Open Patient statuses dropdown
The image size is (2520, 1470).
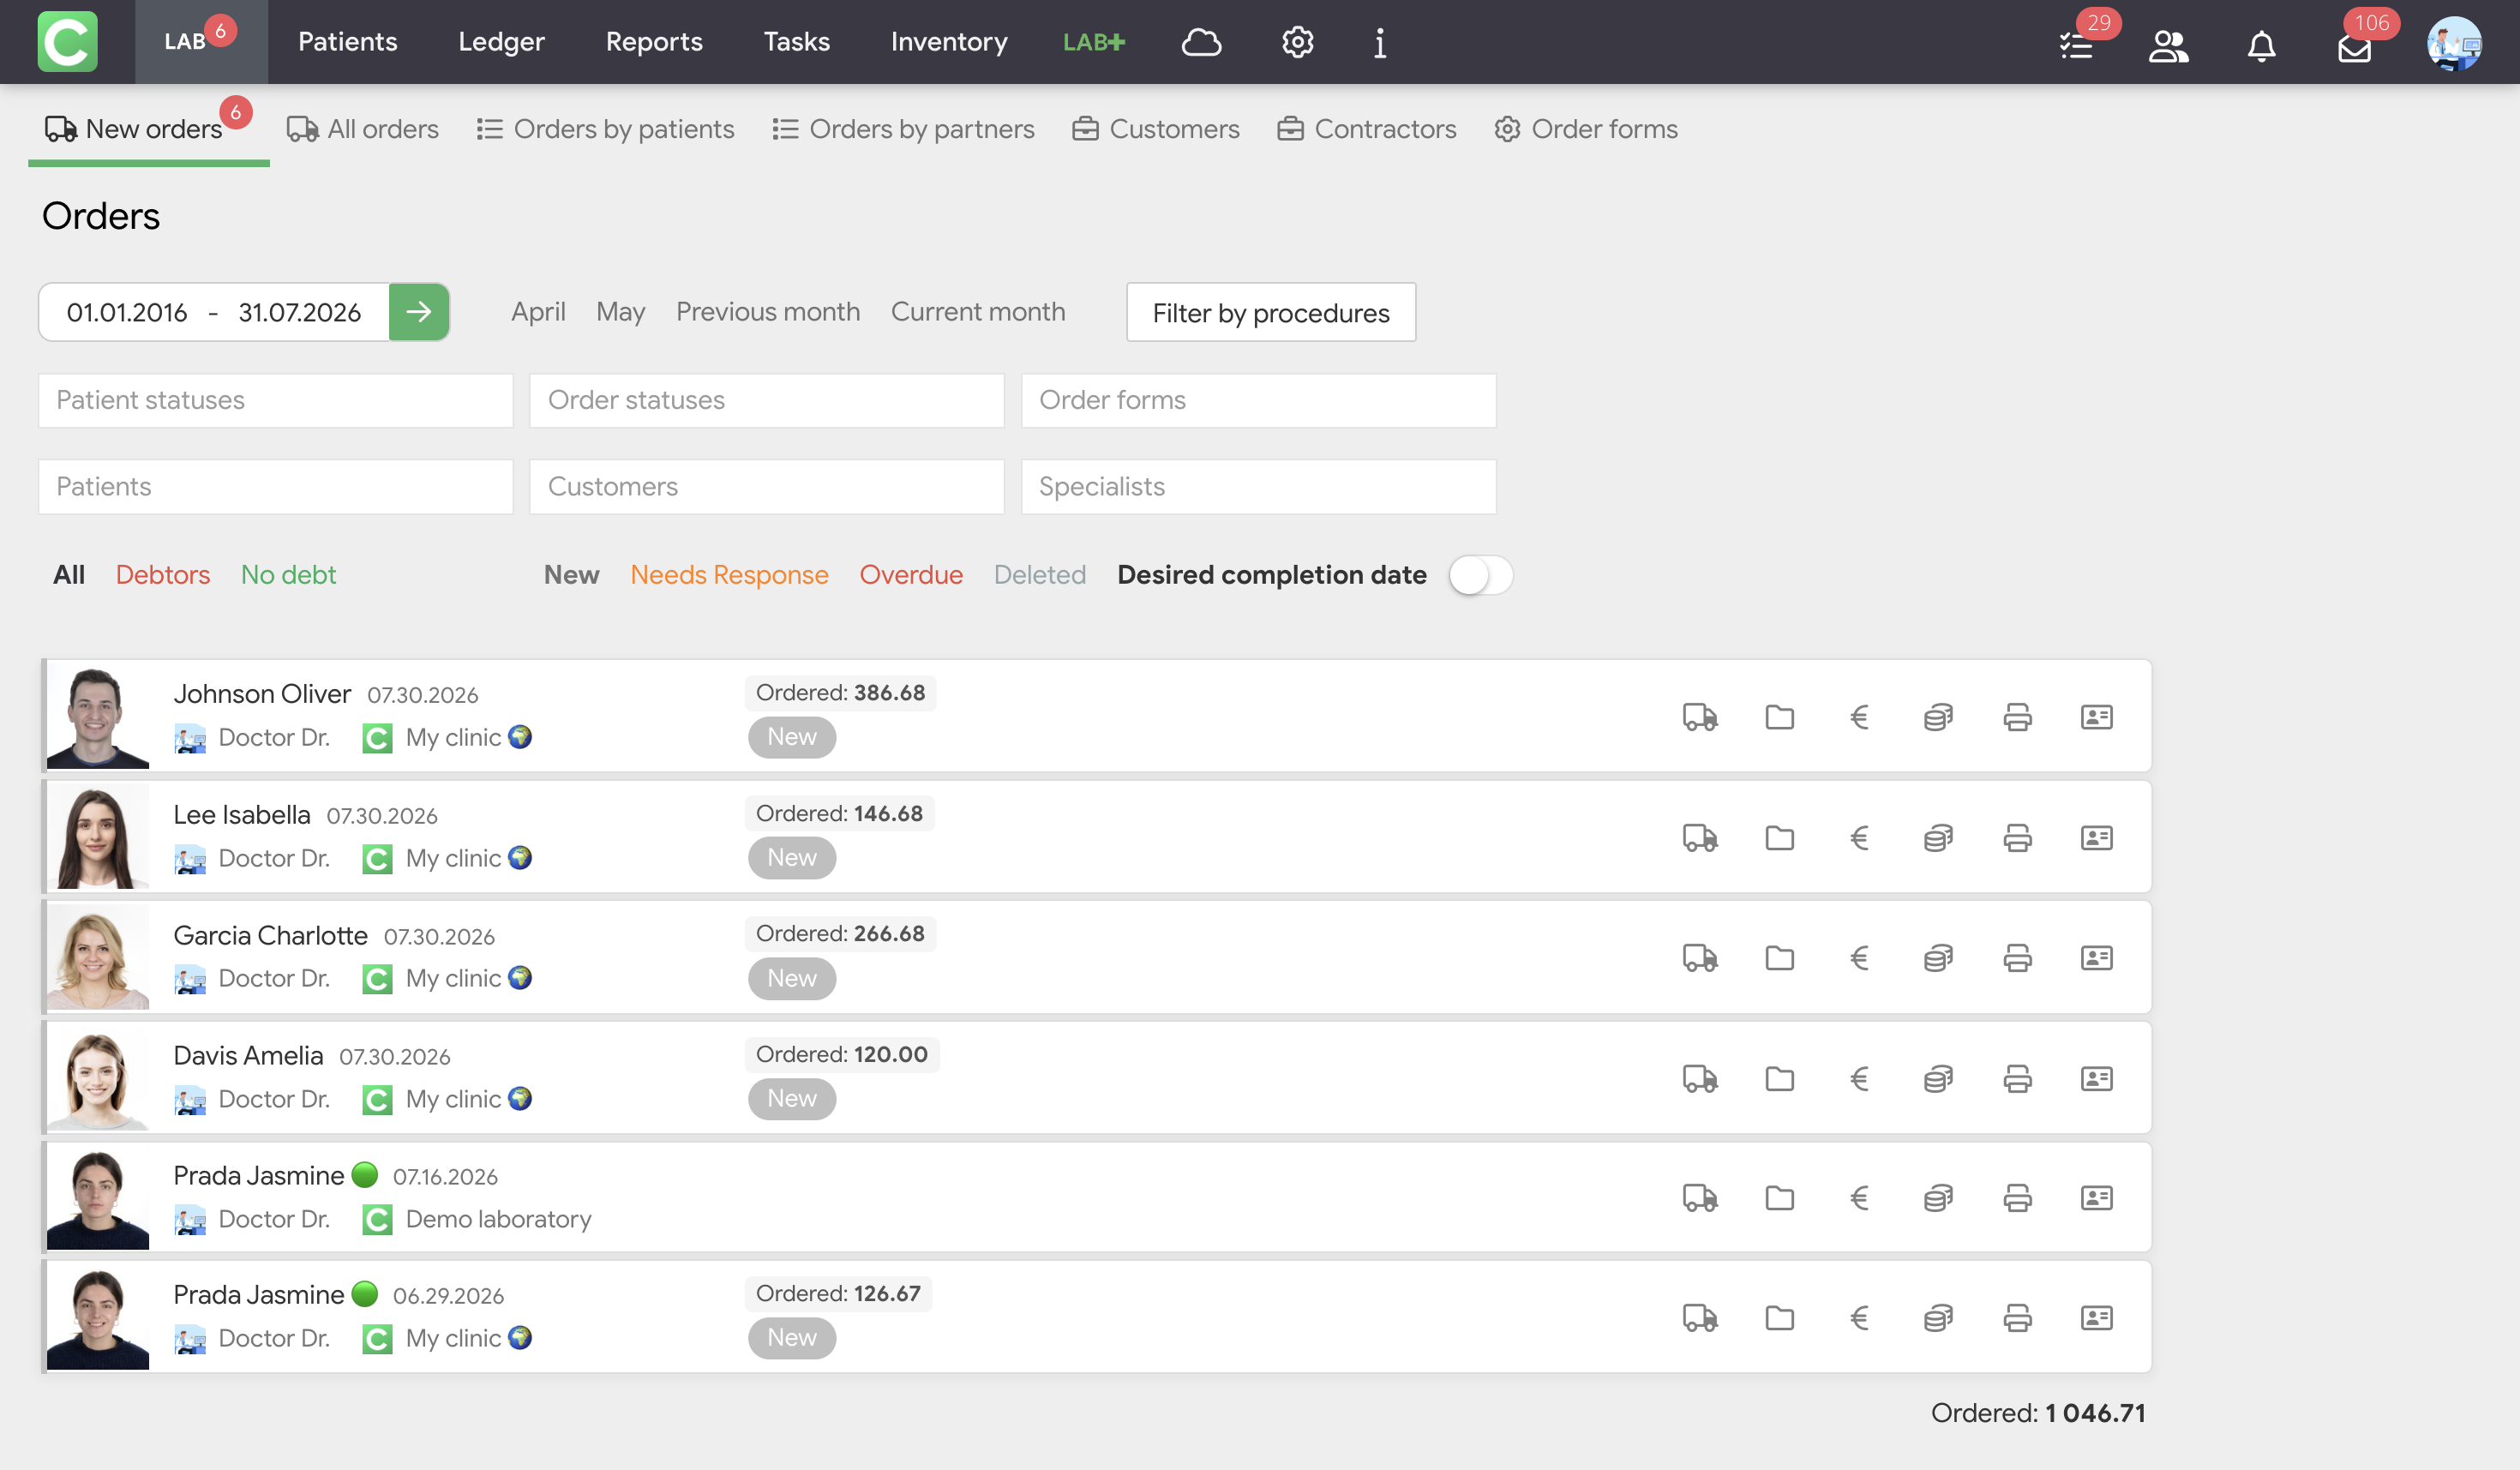(275, 400)
